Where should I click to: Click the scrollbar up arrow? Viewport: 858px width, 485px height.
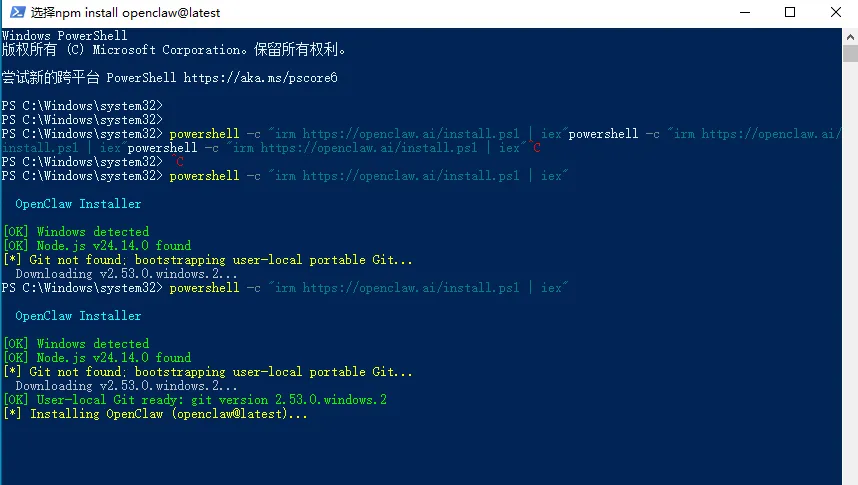pos(850,35)
